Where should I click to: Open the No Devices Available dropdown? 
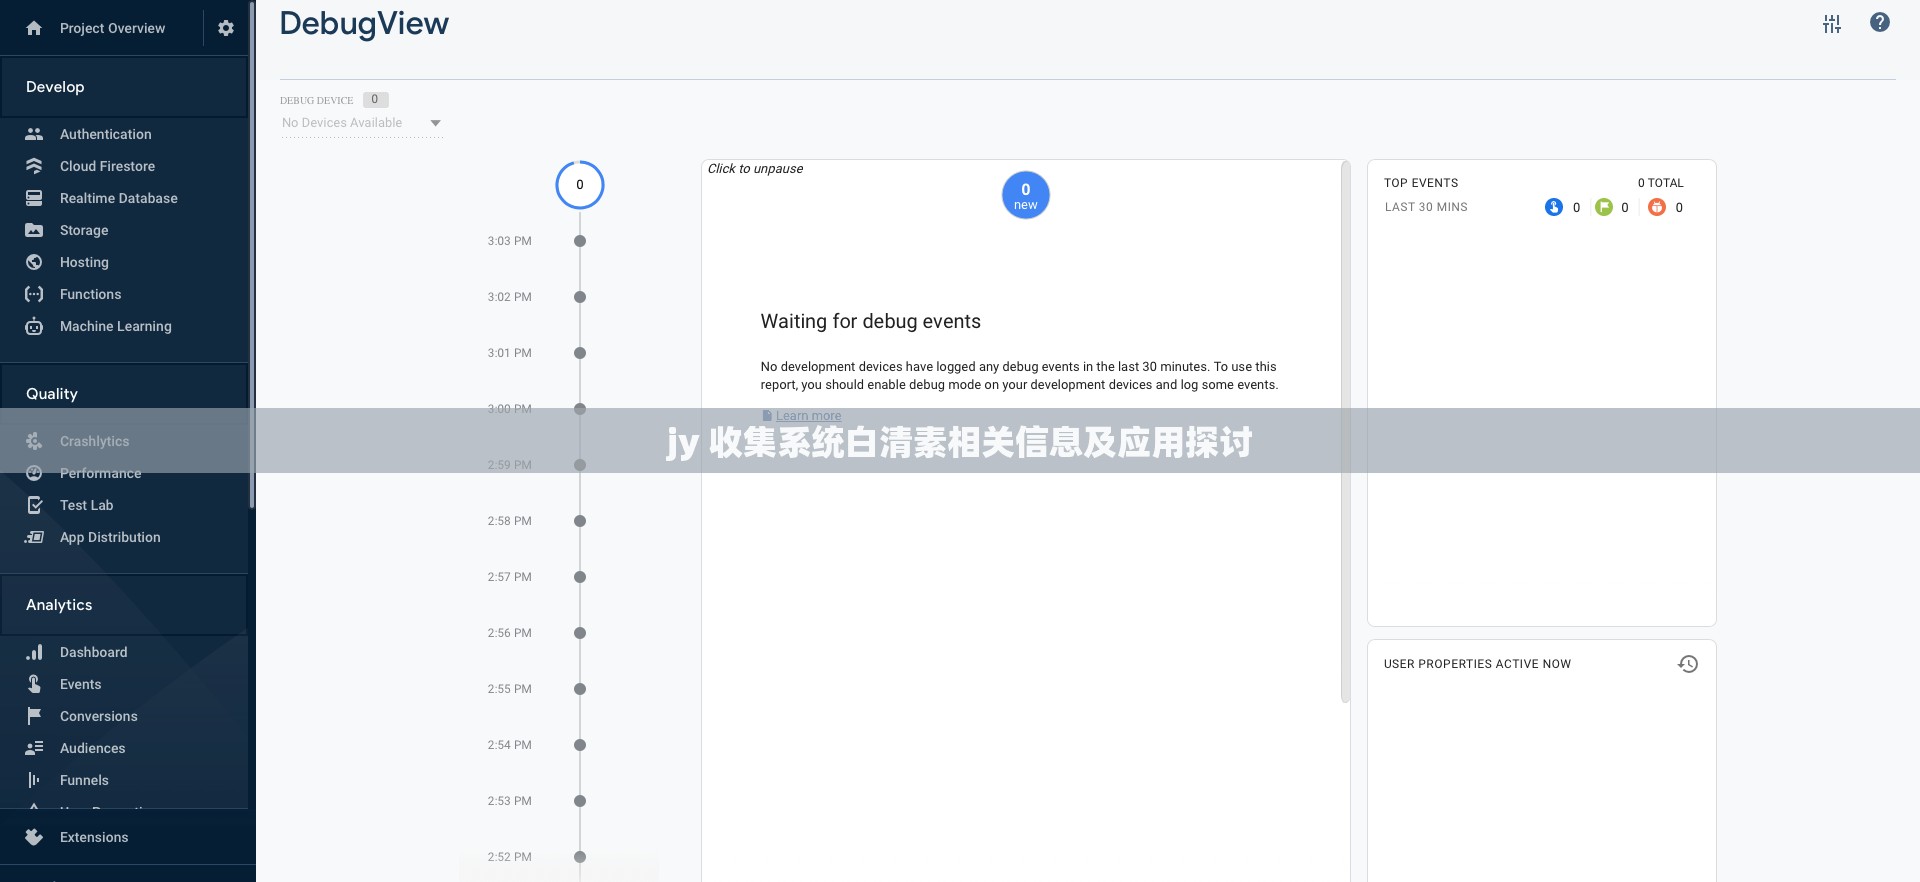click(362, 123)
